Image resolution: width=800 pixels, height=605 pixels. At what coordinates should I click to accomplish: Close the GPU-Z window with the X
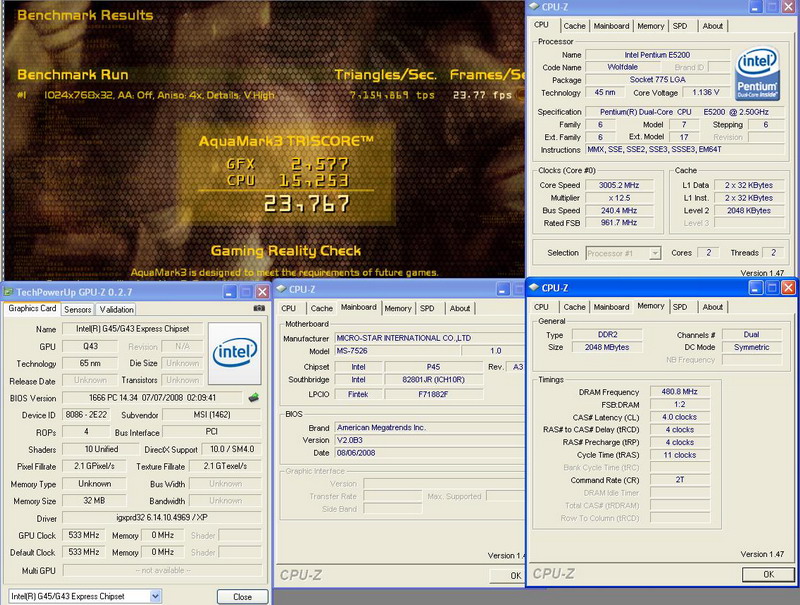click(262, 292)
